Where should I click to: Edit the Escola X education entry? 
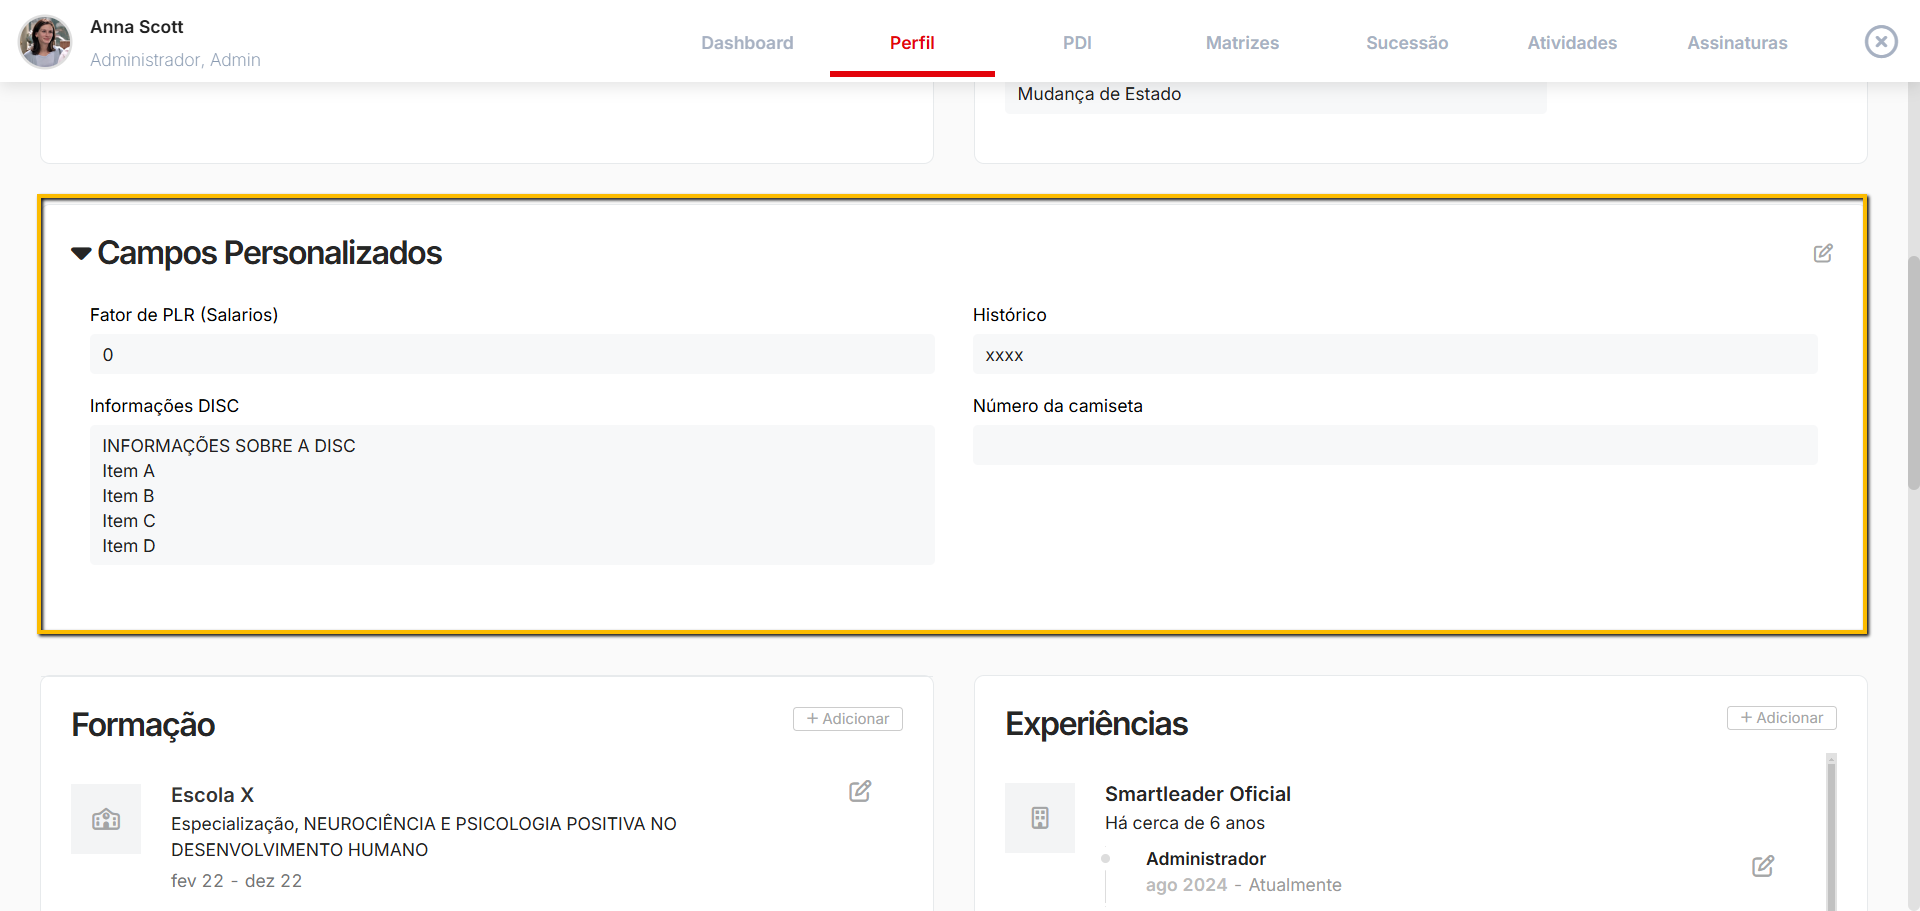(x=860, y=791)
